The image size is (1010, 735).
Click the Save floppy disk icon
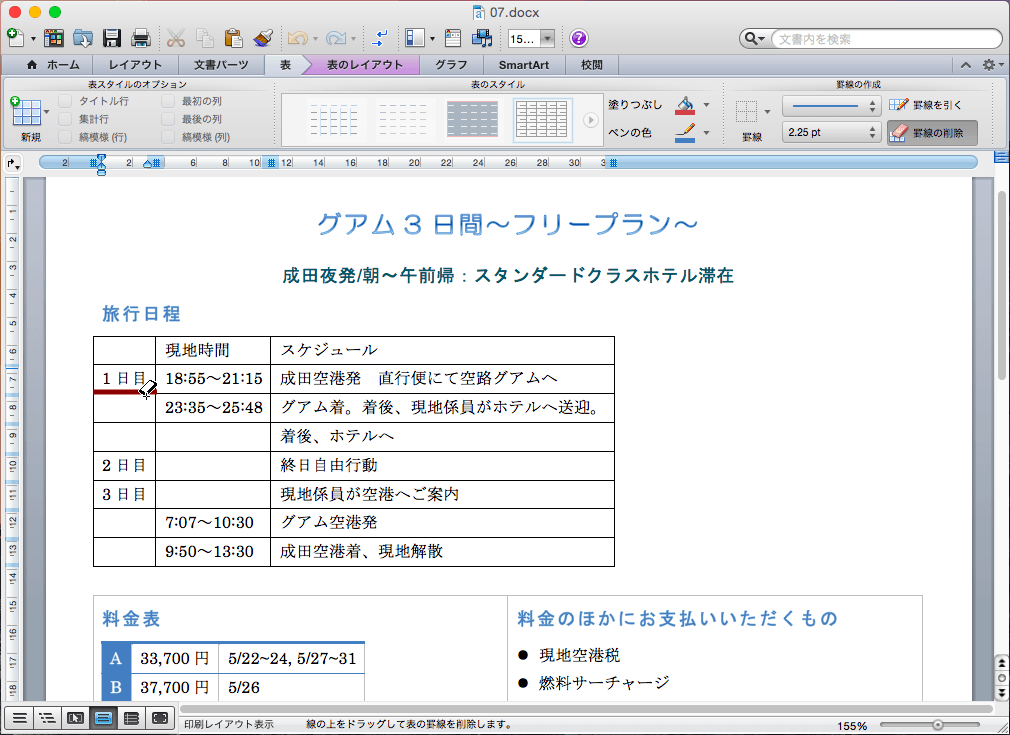pyautogui.click(x=112, y=39)
